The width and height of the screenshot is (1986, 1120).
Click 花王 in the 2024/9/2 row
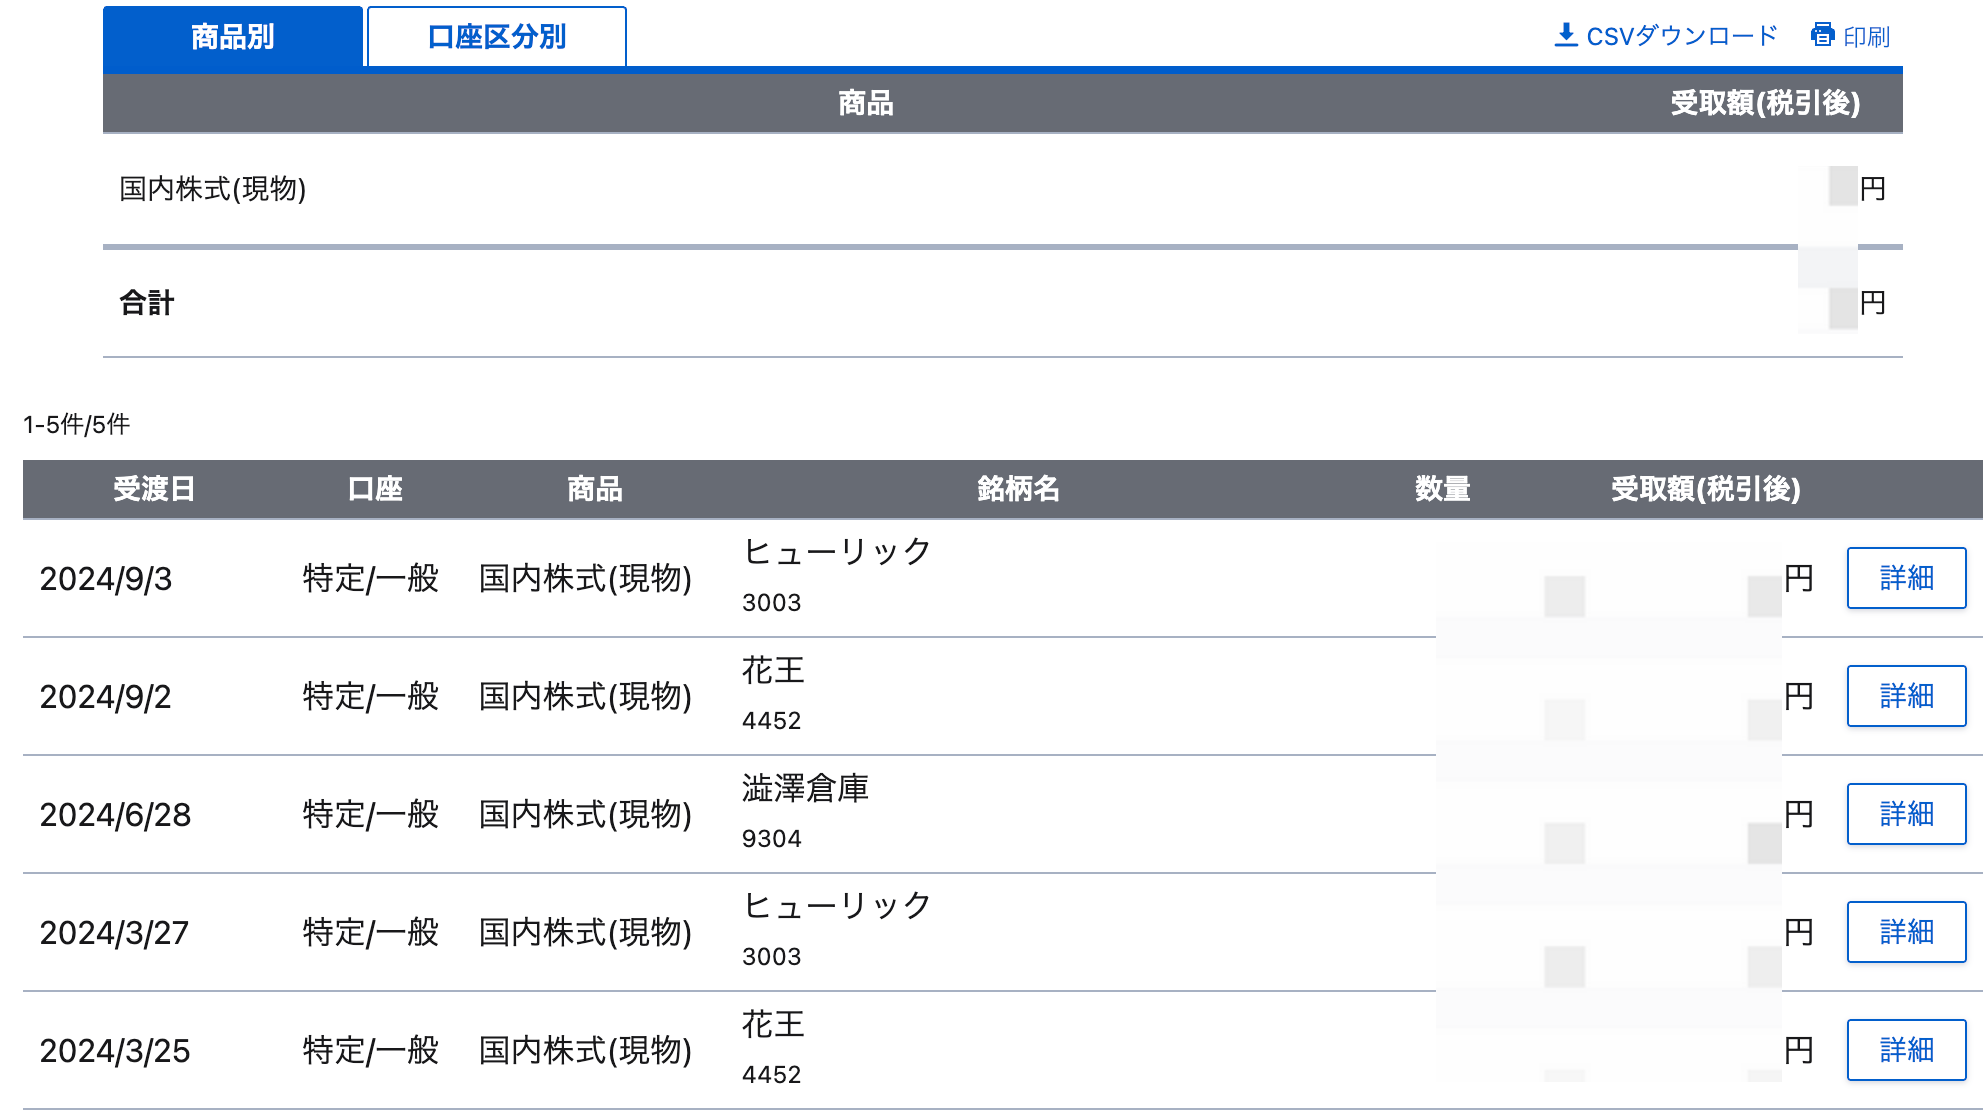pyautogui.click(x=773, y=669)
